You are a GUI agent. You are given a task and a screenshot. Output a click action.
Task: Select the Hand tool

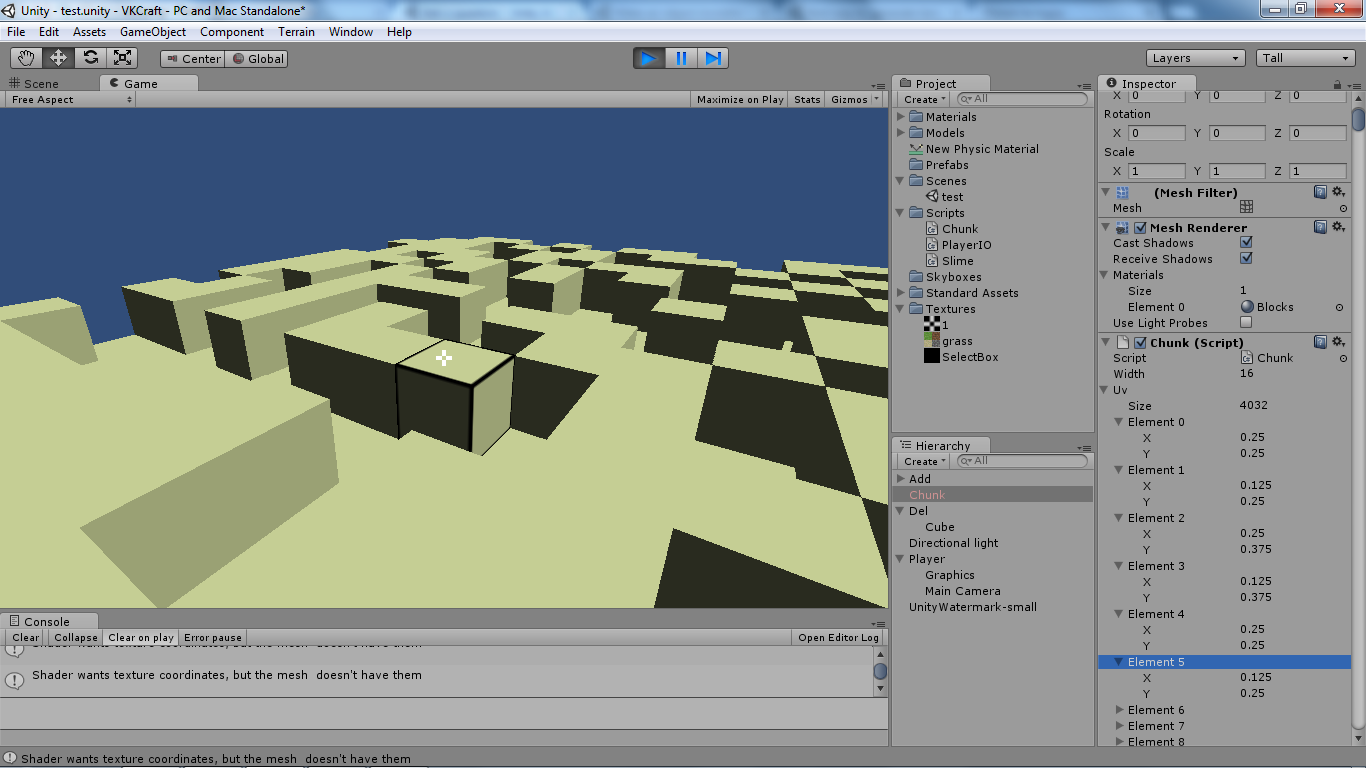(x=26, y=58)
